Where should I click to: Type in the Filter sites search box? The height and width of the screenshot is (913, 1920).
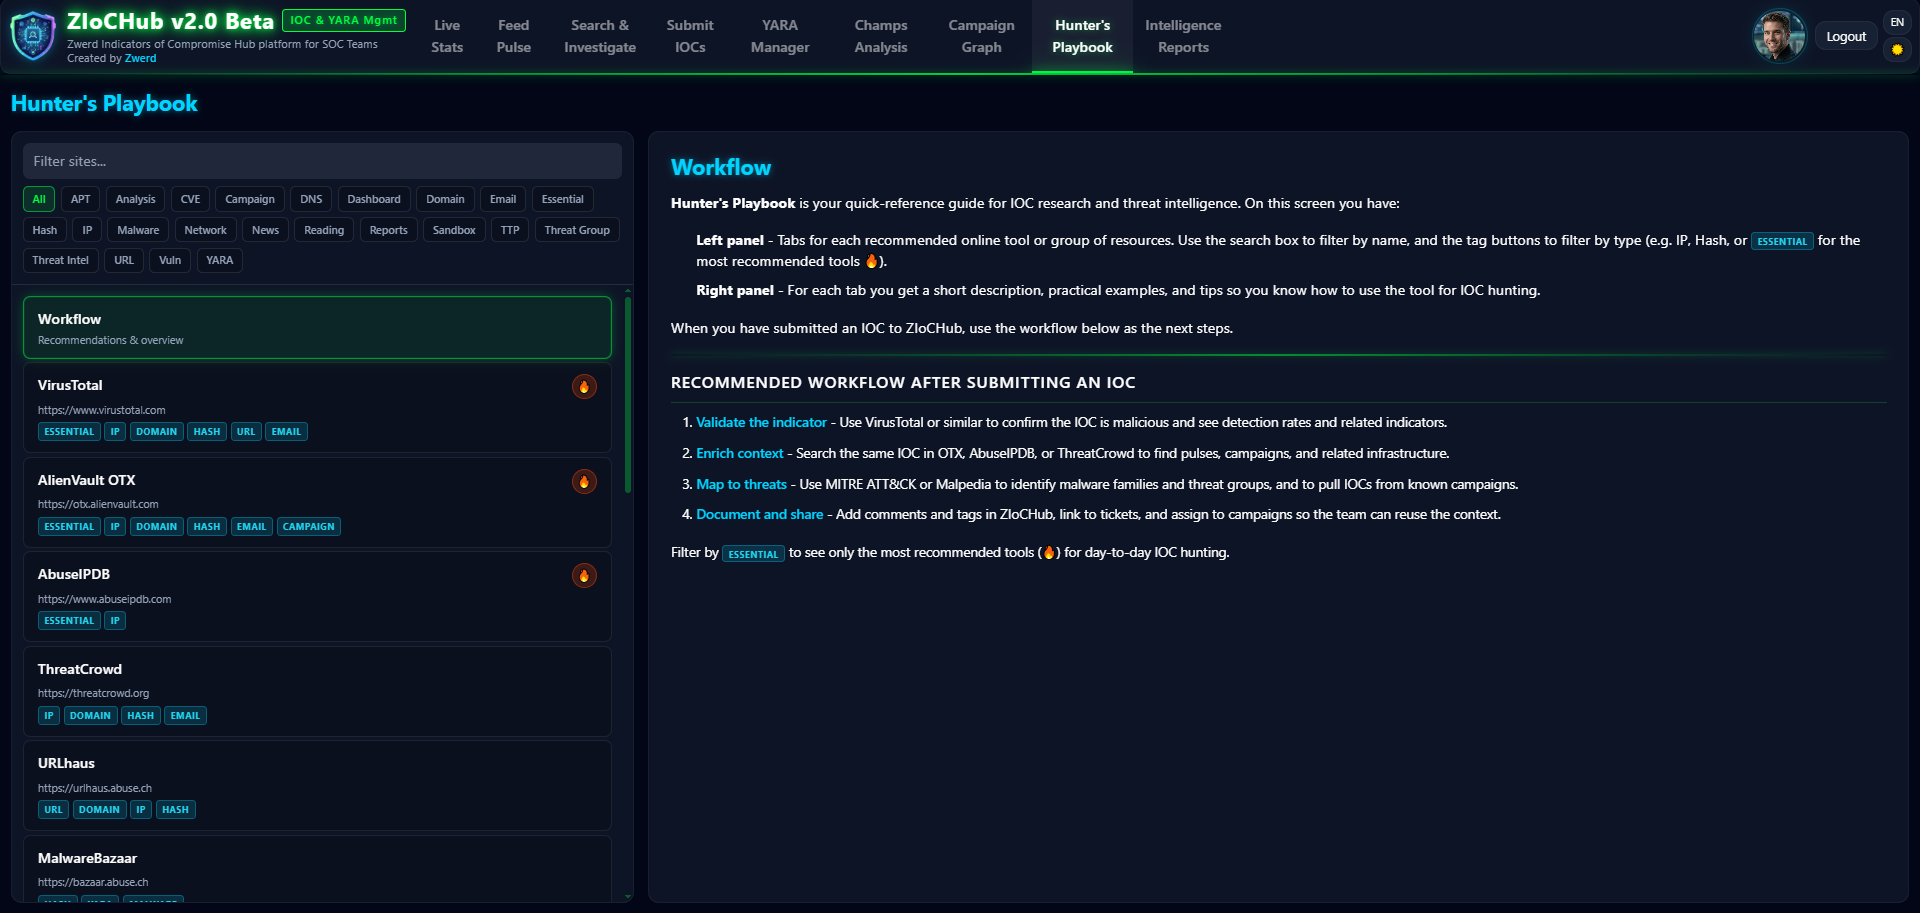[x=322, y=161]
